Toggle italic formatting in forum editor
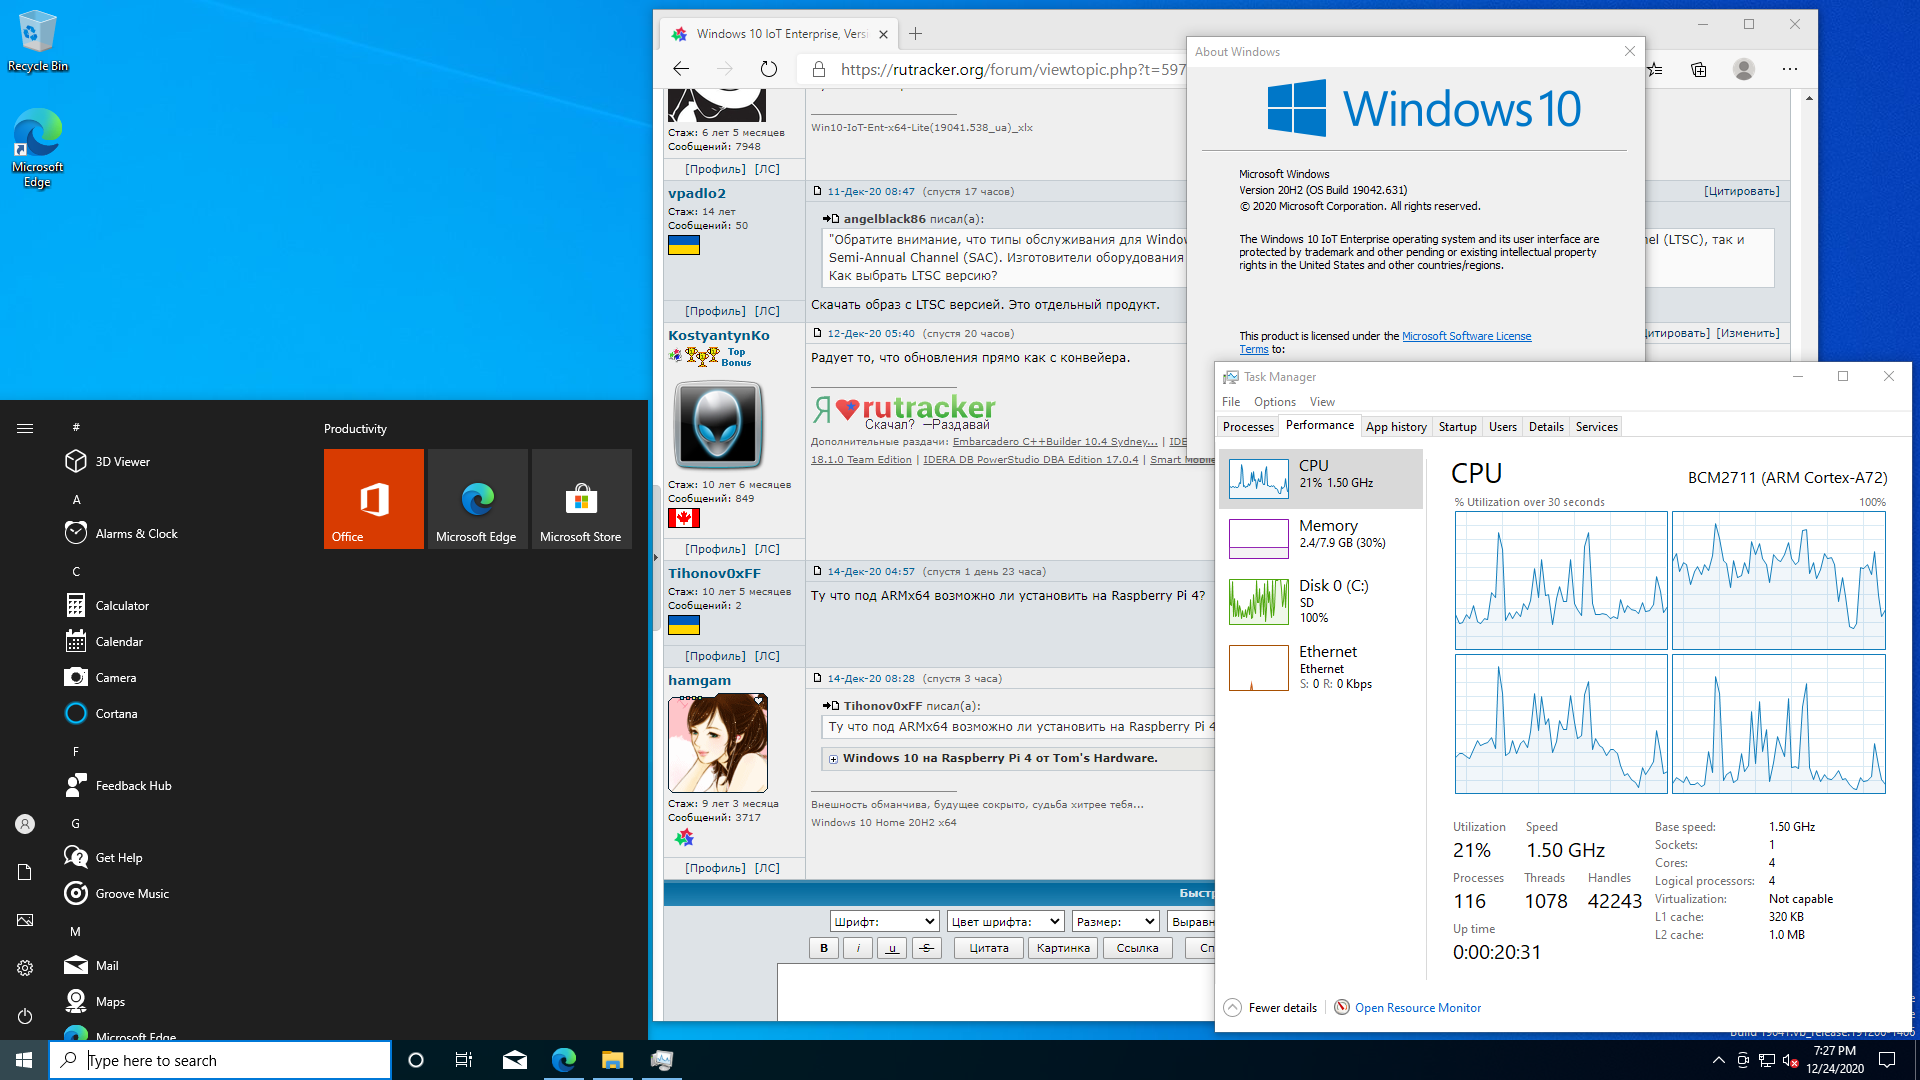1920x1080 pixels. 858,948
